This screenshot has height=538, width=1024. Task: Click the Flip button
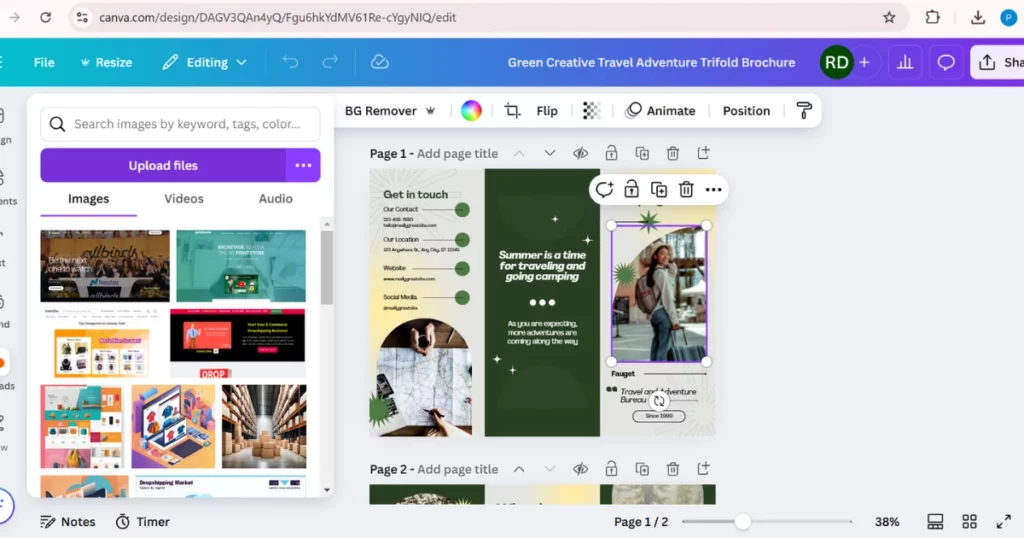pos(547,111)
